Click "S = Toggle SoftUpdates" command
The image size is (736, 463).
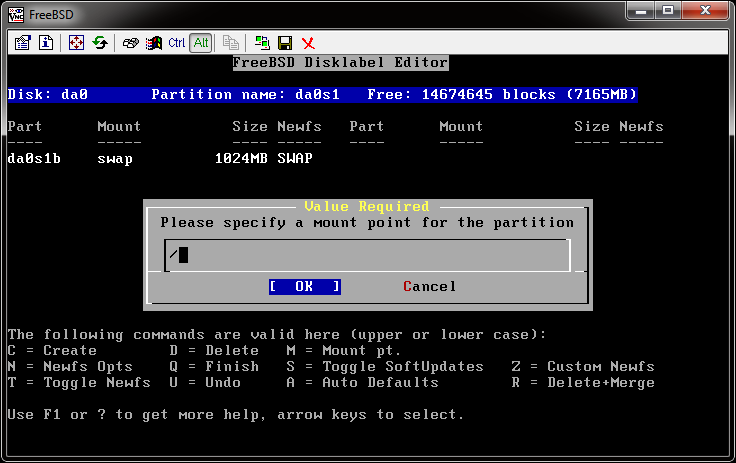coord(385,366)
